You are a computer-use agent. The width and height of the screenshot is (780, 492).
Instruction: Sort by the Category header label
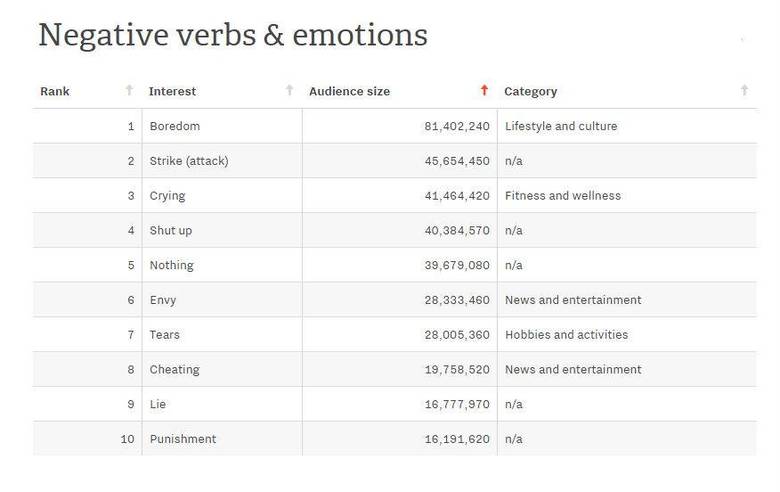[530, 91]
